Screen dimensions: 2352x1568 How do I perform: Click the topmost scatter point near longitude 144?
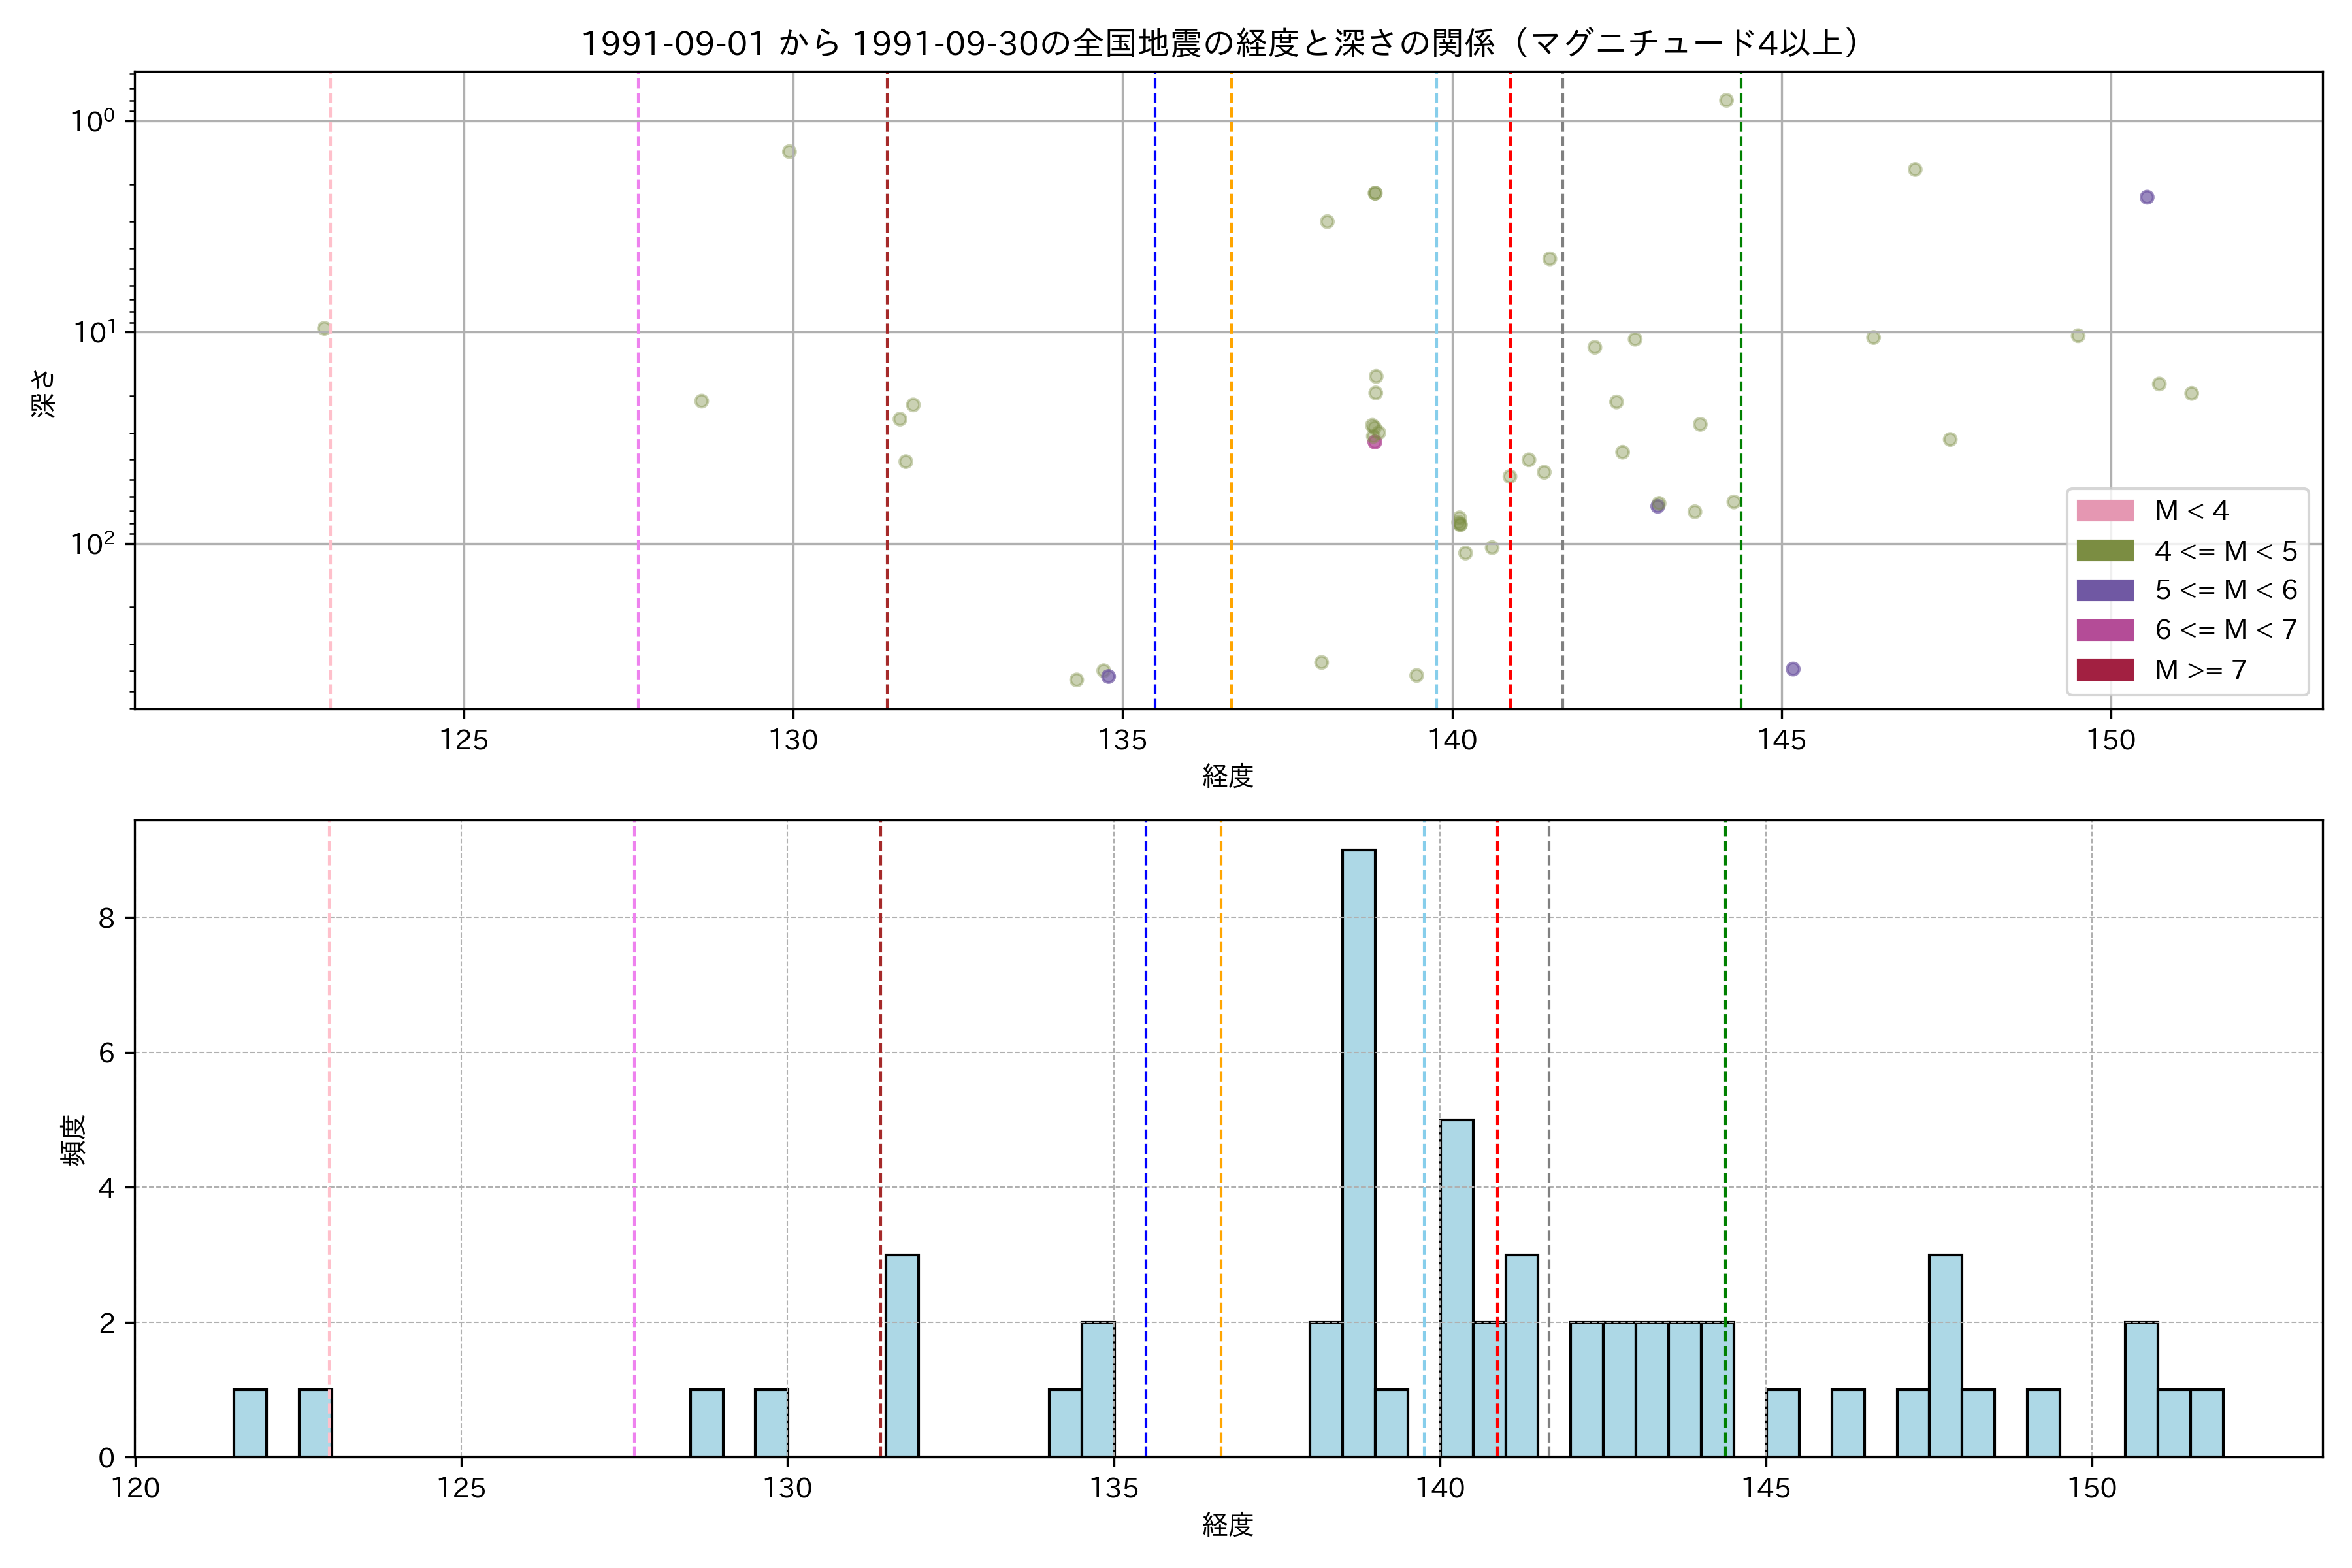1726,100
